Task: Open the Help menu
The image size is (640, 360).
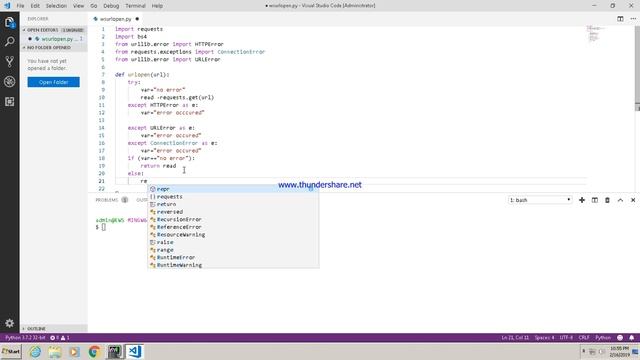Action: pos(157,6)
